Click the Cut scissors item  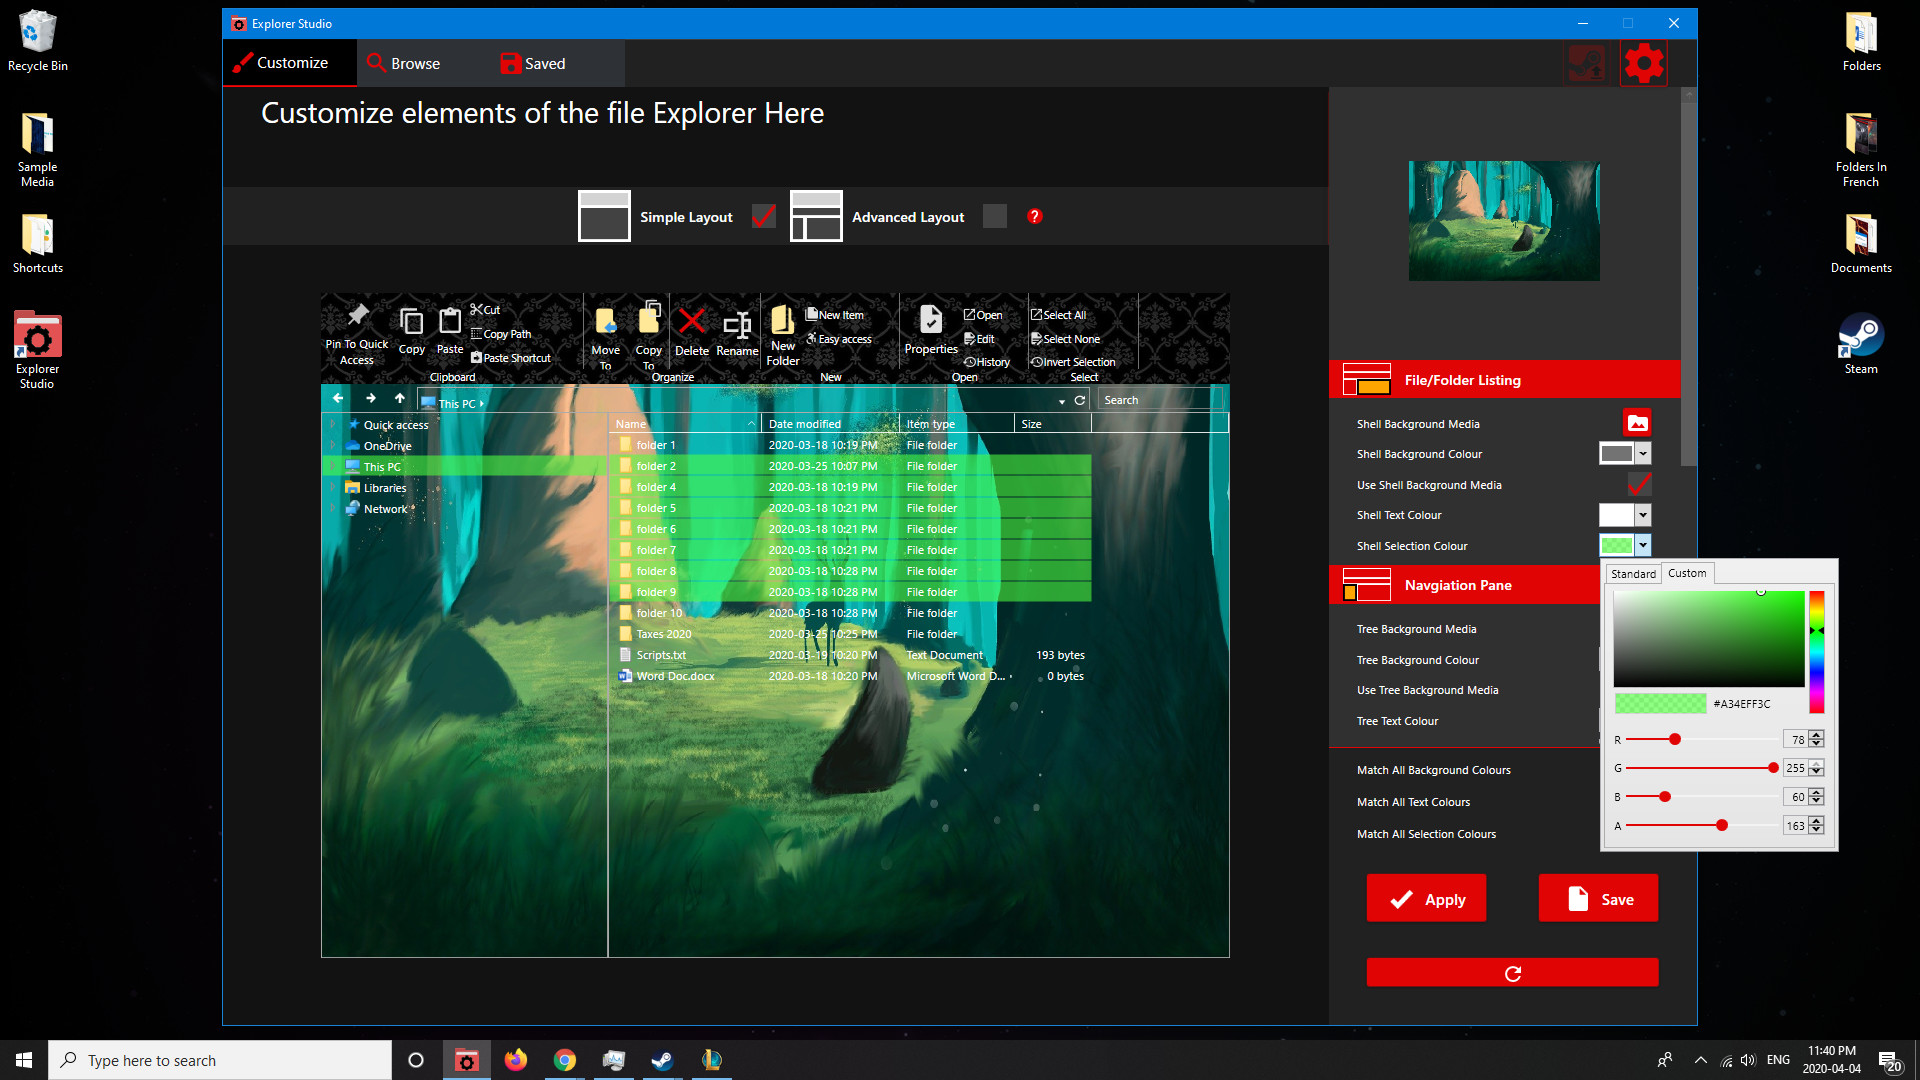click(x=485, y=310)
